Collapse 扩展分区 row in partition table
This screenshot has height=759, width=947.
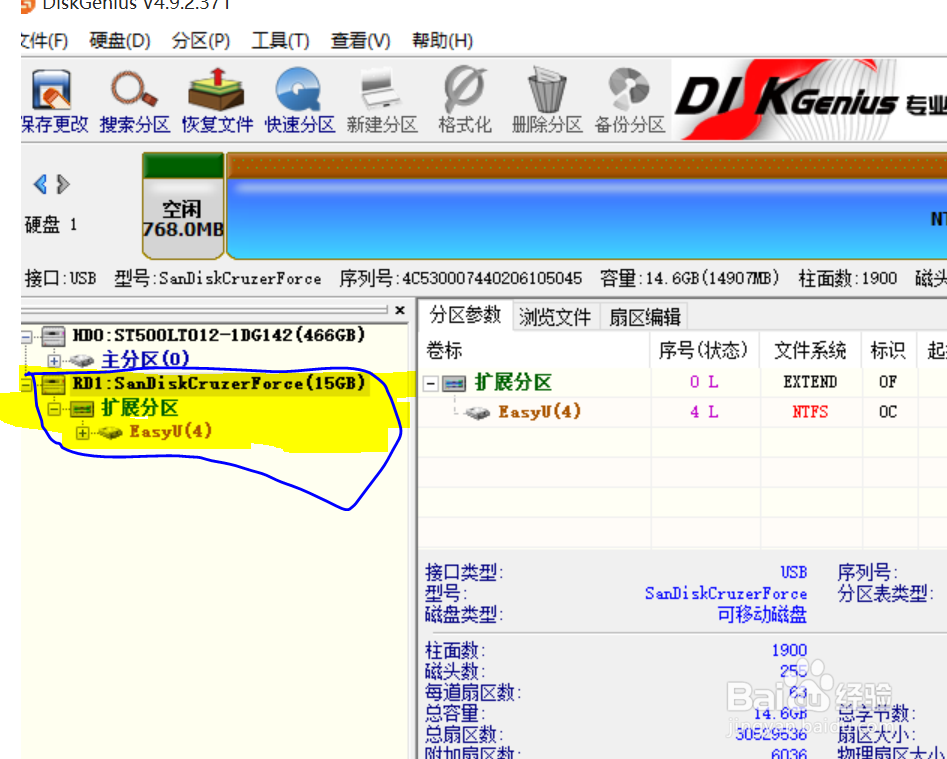click(x=430, y=383)
